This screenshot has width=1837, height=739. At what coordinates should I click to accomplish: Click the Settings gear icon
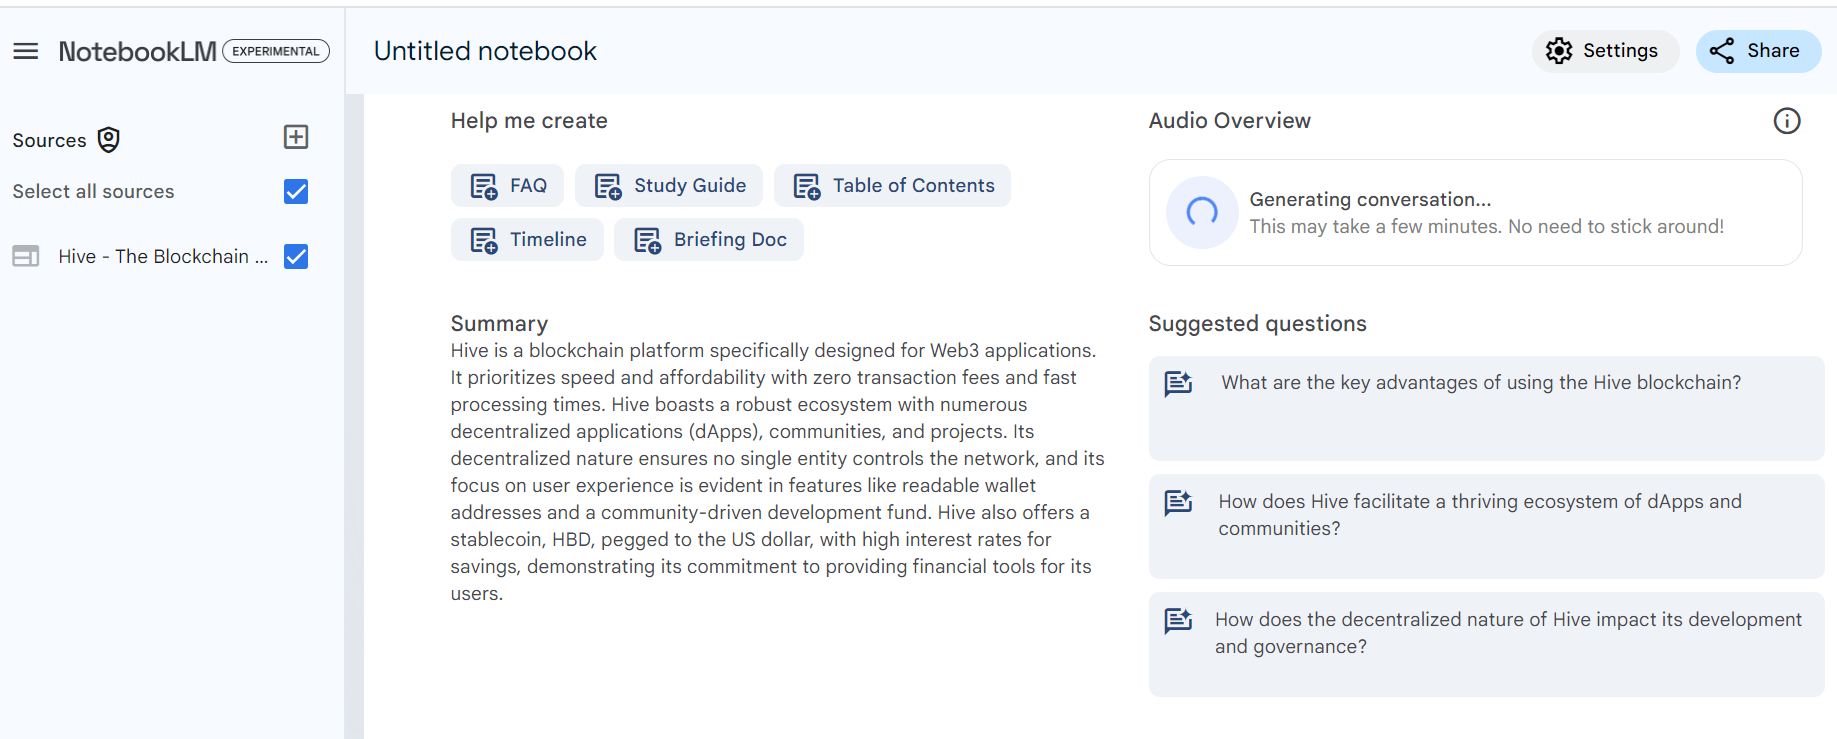1559,51
